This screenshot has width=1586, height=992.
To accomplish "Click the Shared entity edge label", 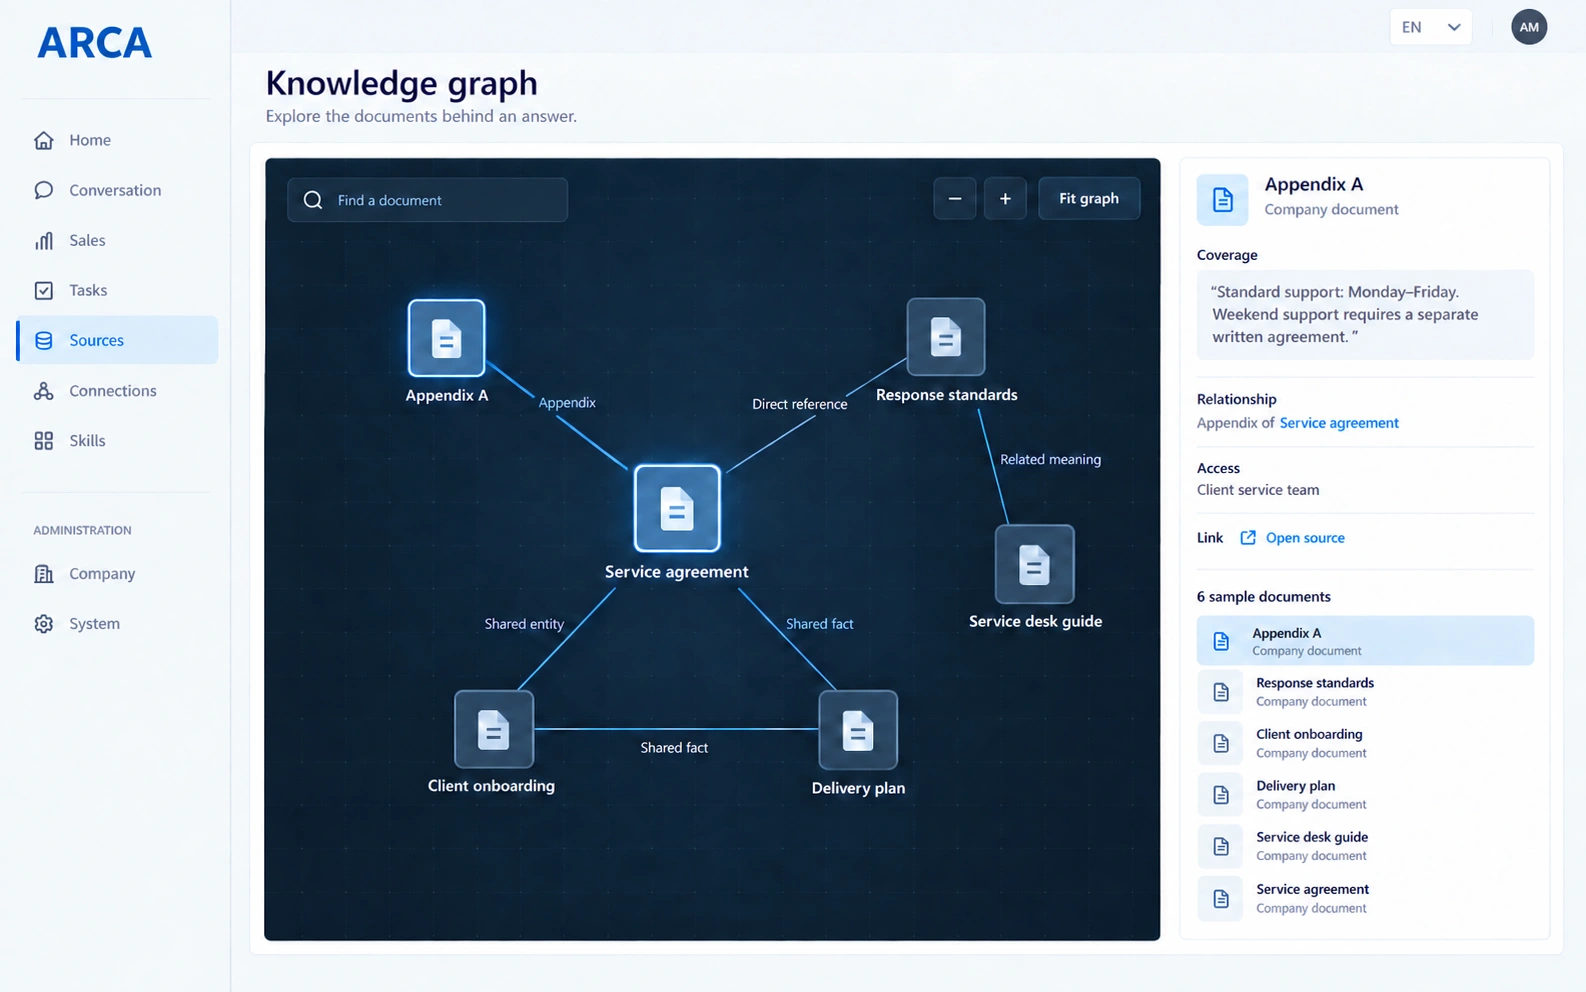I will tap(524, 624).
